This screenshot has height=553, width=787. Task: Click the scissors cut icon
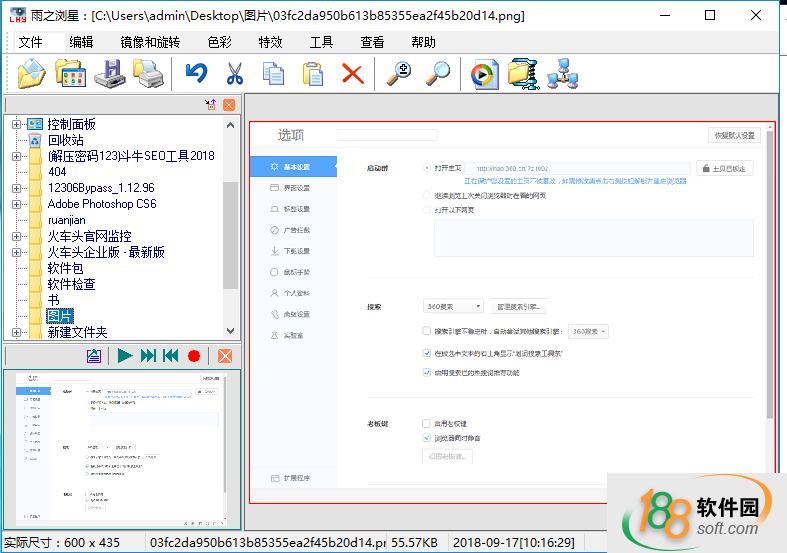tap(235, 73)
